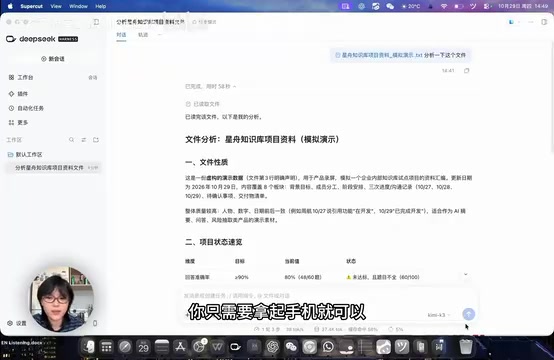Click the 会话 label beside 工作台

(x=93, y=77)
